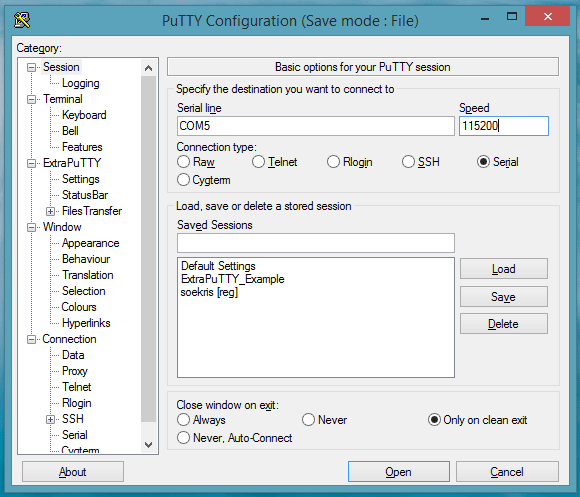Viewport: 580px width, 497px height.
Task: Collapse the Session tree node
Action: [31, 67]
